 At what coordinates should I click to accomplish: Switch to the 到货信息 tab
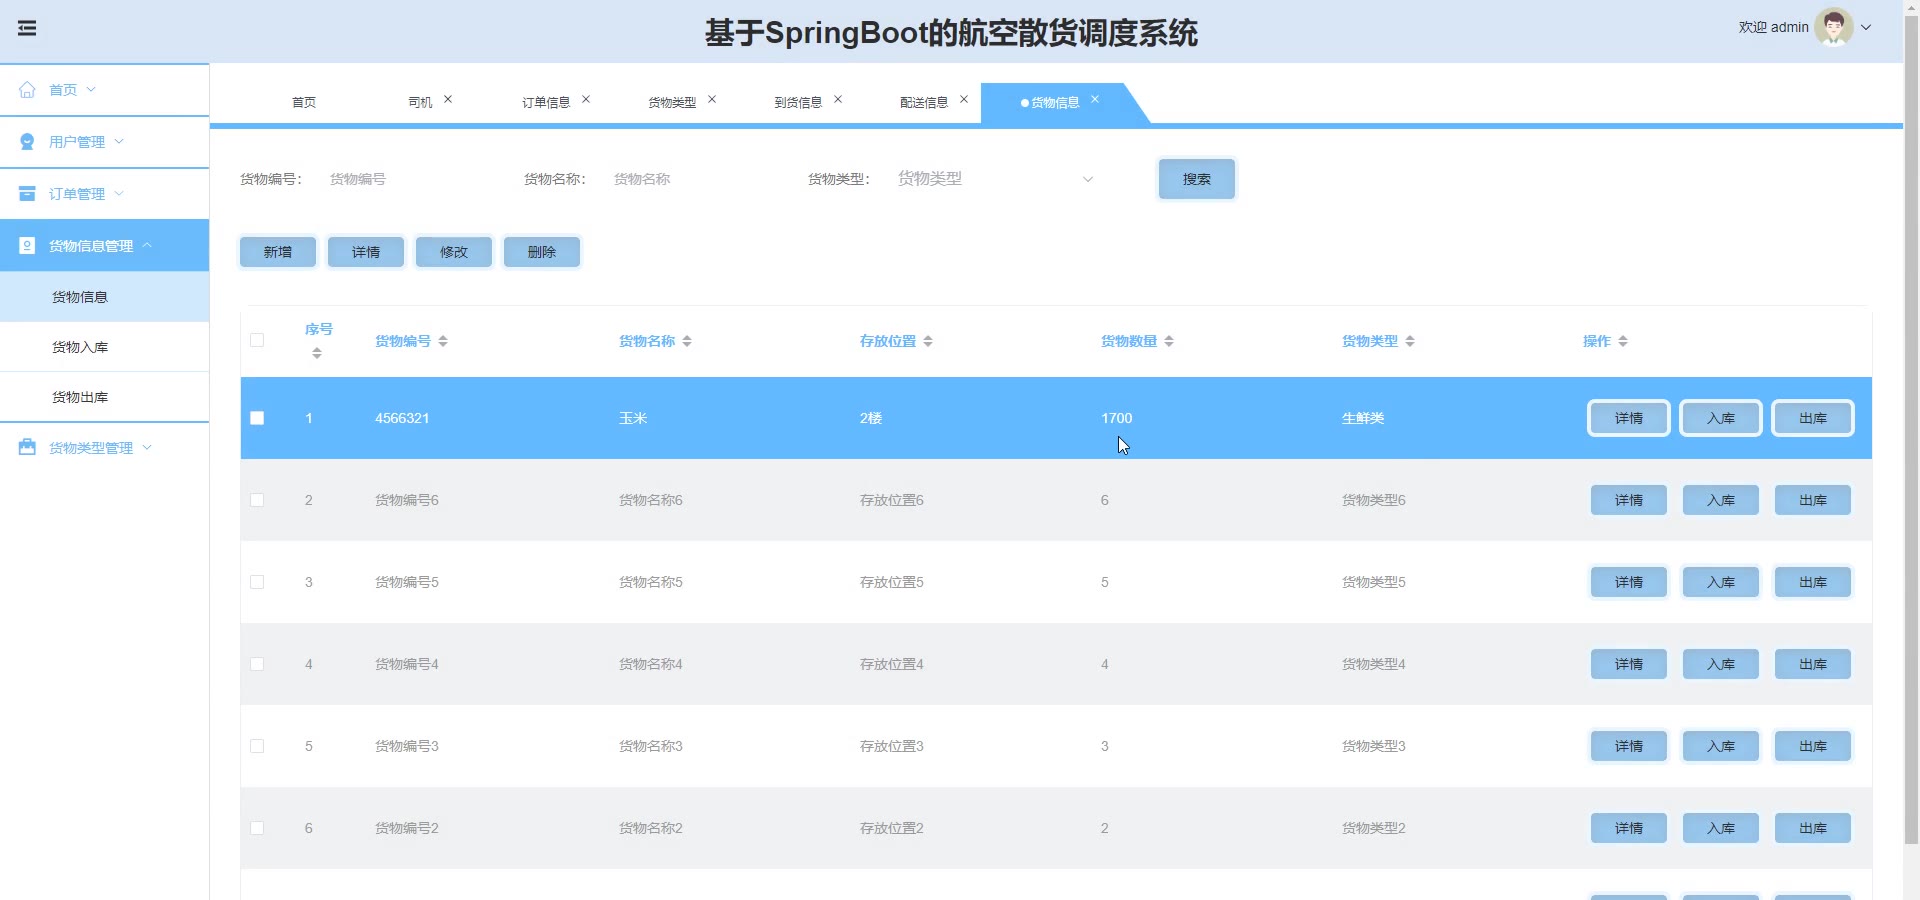798,103
